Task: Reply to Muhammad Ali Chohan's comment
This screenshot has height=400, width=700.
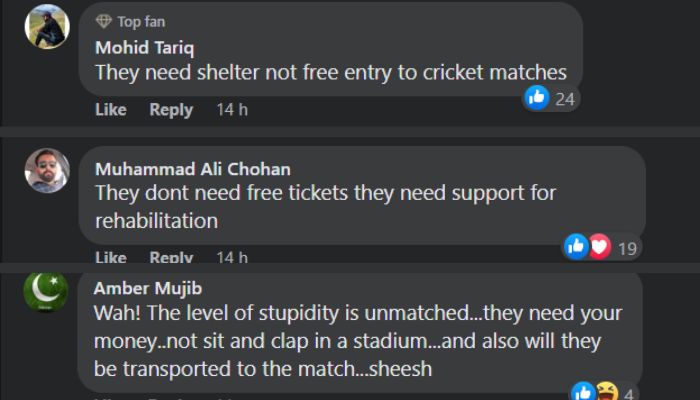Action: (171, 258)
